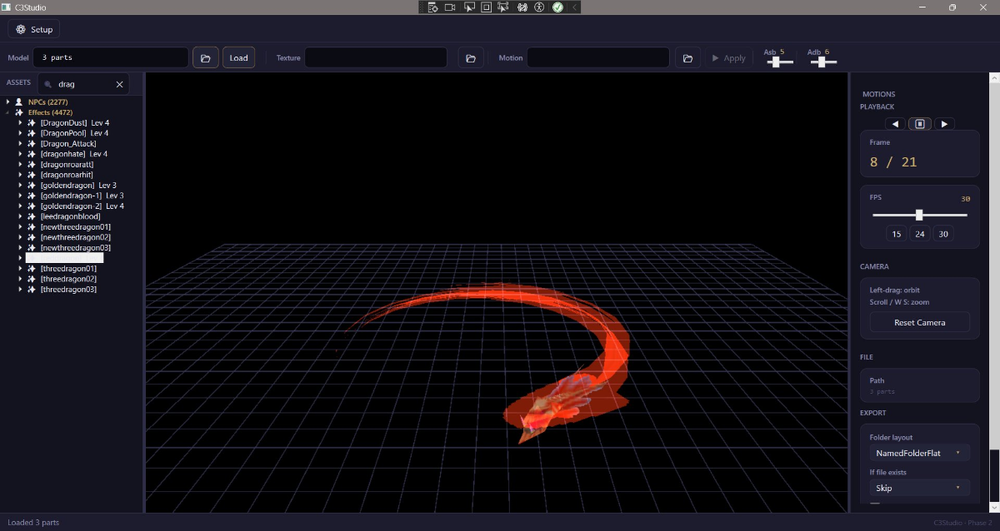
Task: Click the frame counter 8 / 21
Action: 893,162
